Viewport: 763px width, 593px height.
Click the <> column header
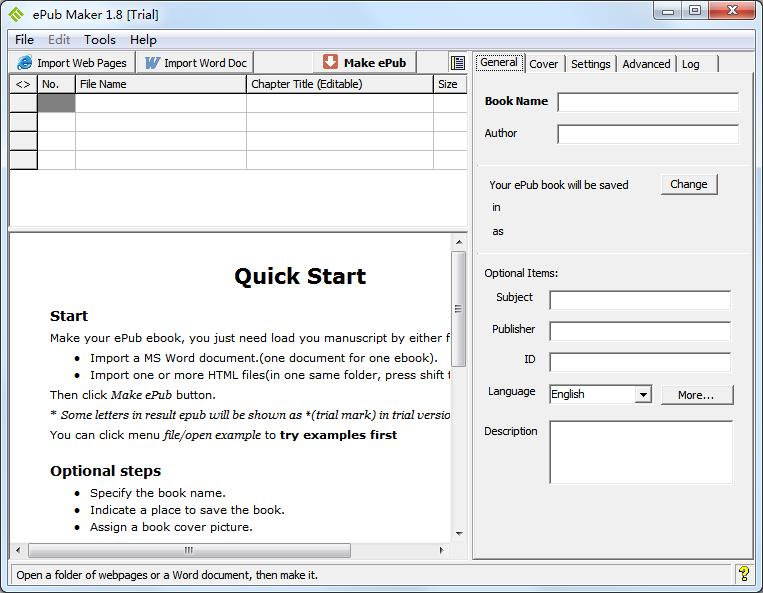[23, 84]
